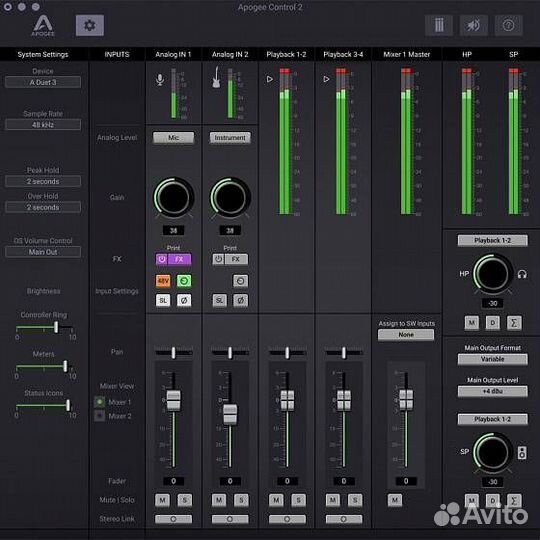
Task: Open settings with the gear icon
Action: (90, 25)
